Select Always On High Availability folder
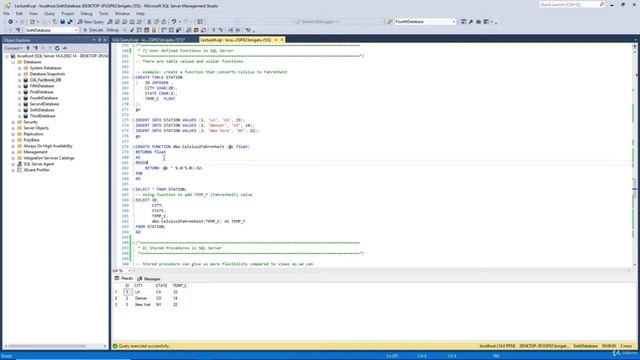 click(47, 146)
